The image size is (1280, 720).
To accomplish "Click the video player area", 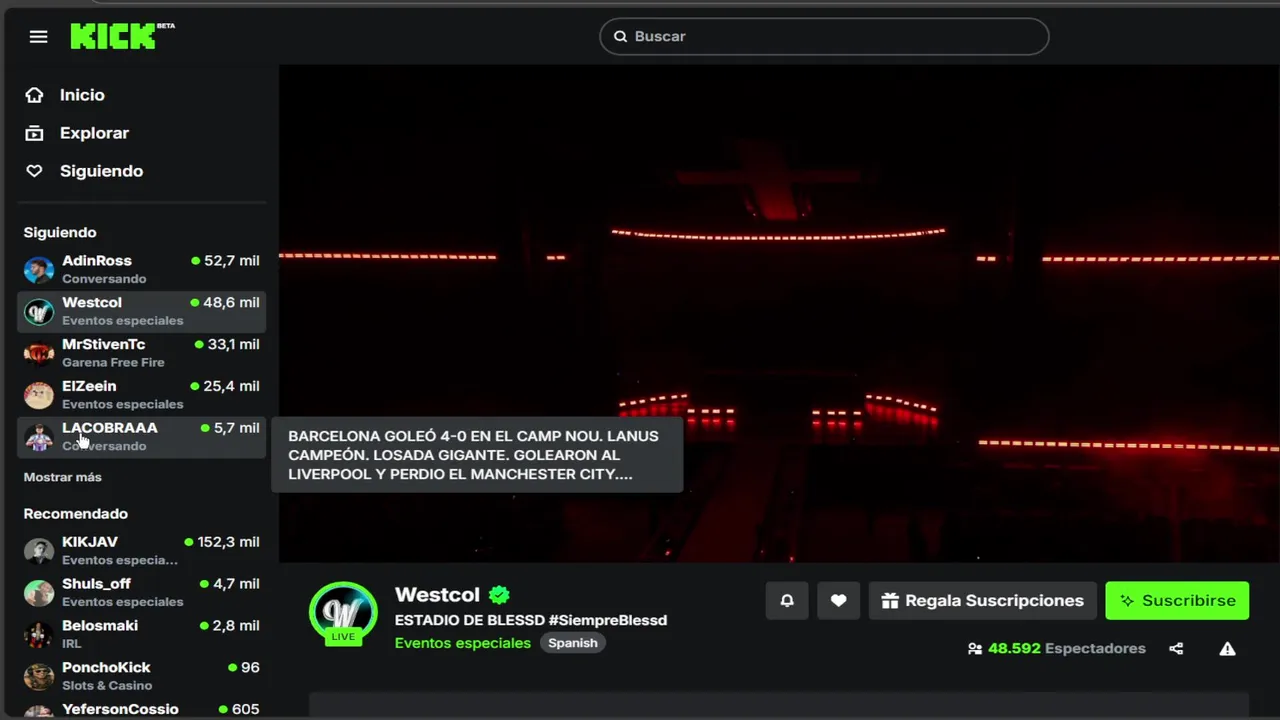I will click(x=779, y=314).
